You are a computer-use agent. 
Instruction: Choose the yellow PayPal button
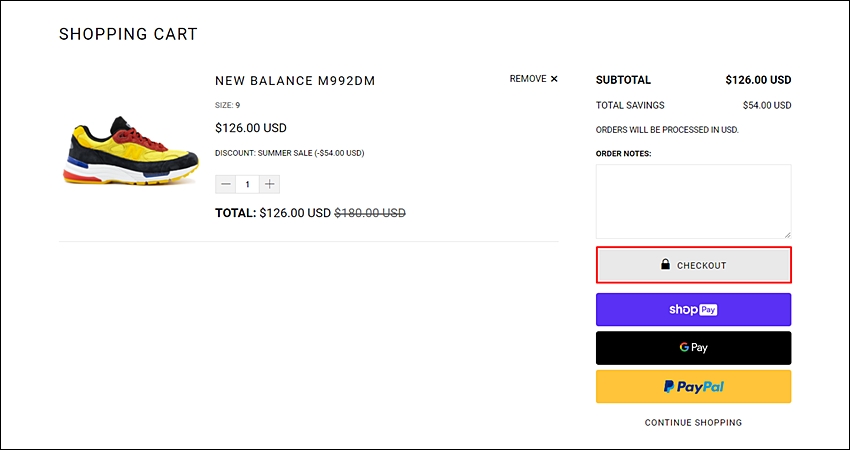pos(693,387)
